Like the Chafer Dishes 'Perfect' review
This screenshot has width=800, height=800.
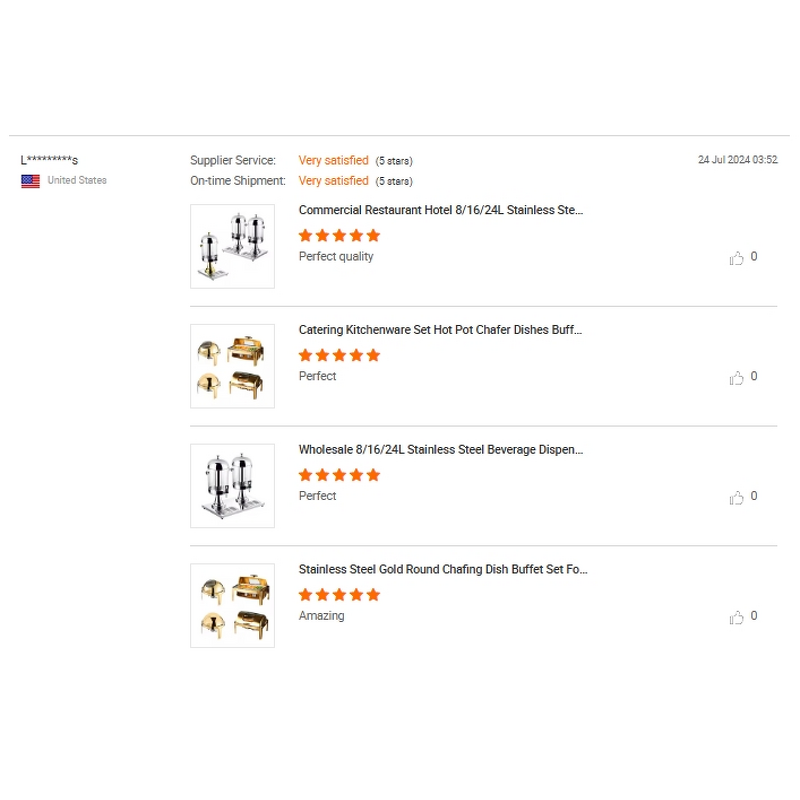pos(737,378)
